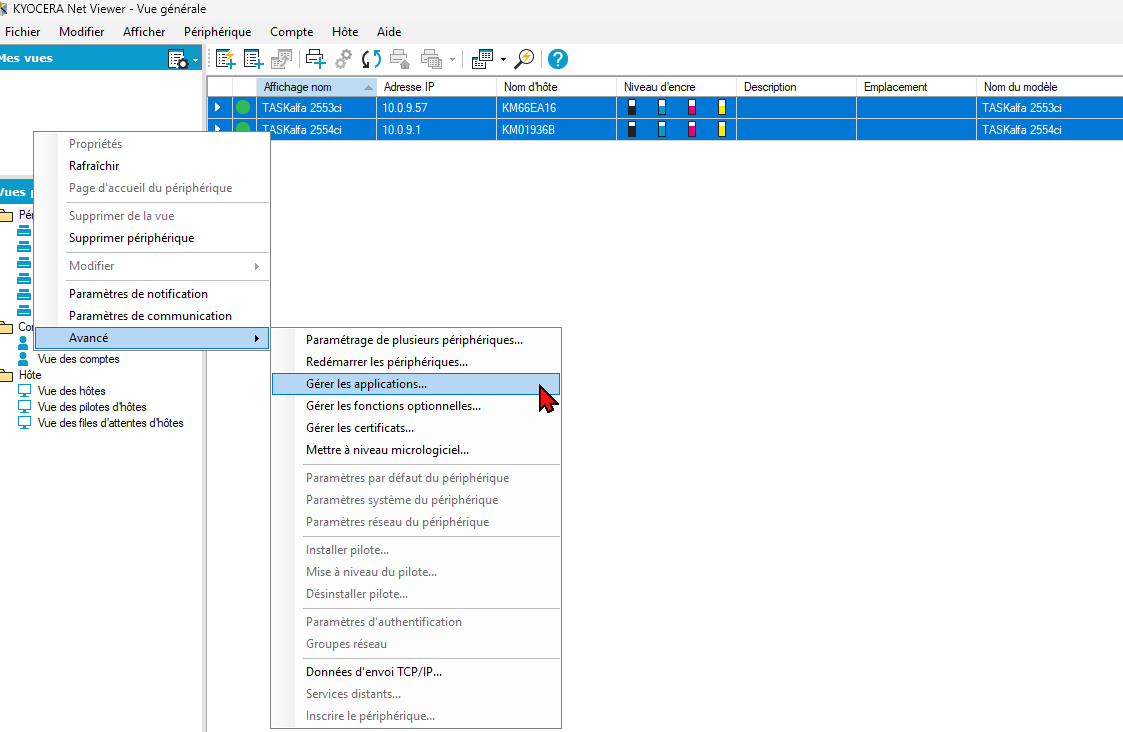Image resolution: width=1123 pixels, height=732 pixels.
Task: Click the table view layout toolbar icon
Action: click(x=483, y=59)
